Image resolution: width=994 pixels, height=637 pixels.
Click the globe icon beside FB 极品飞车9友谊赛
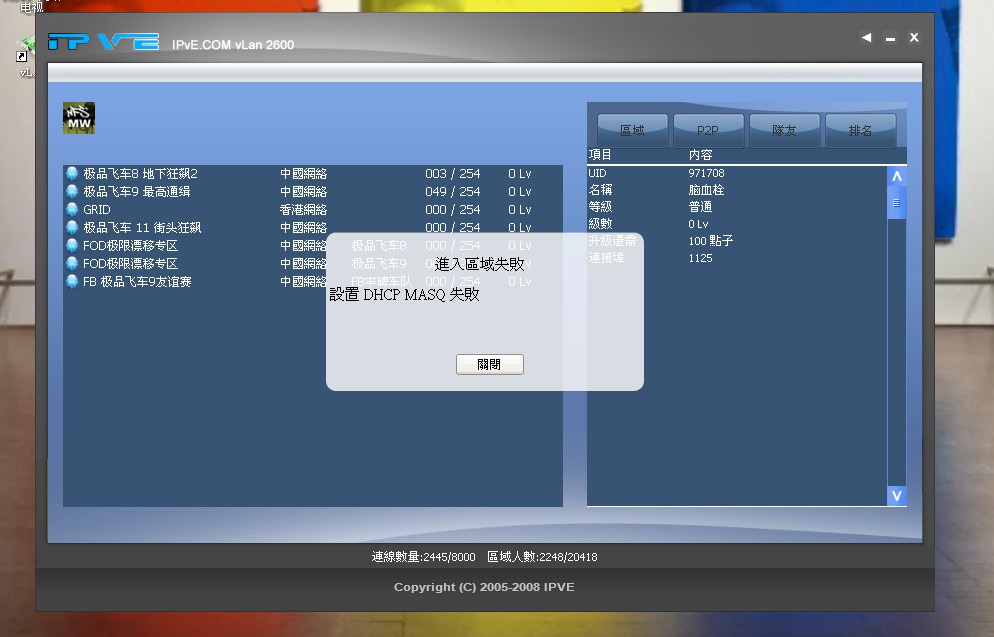click(x=72, y=281)
